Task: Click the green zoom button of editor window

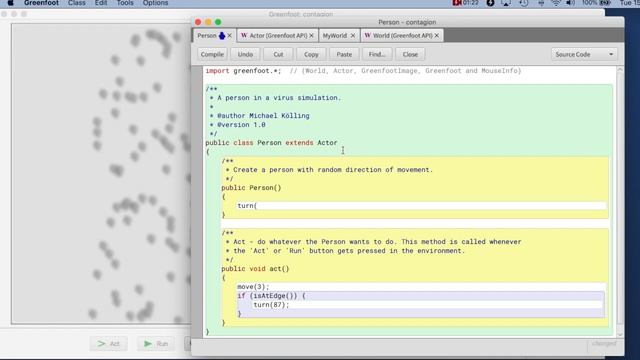Action: click(x=218, y=22)
